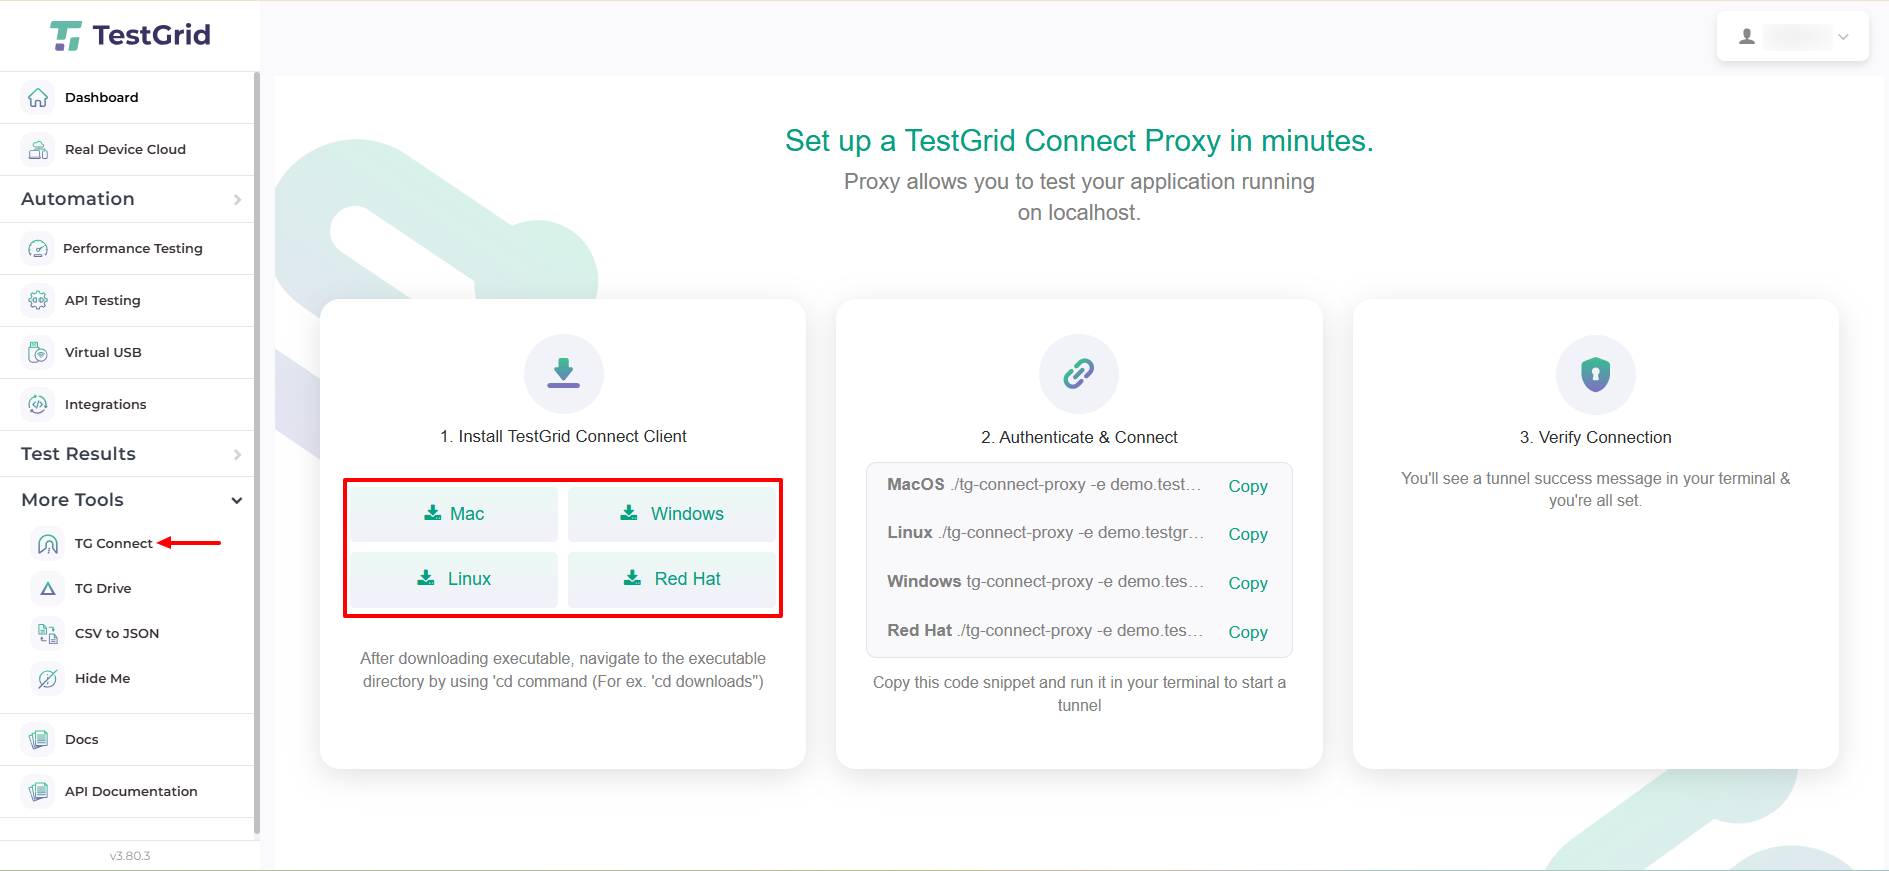Download the Windows client
Image resolution: width=1889 pixels, height=871 pixels.
(x=672, y=514)
